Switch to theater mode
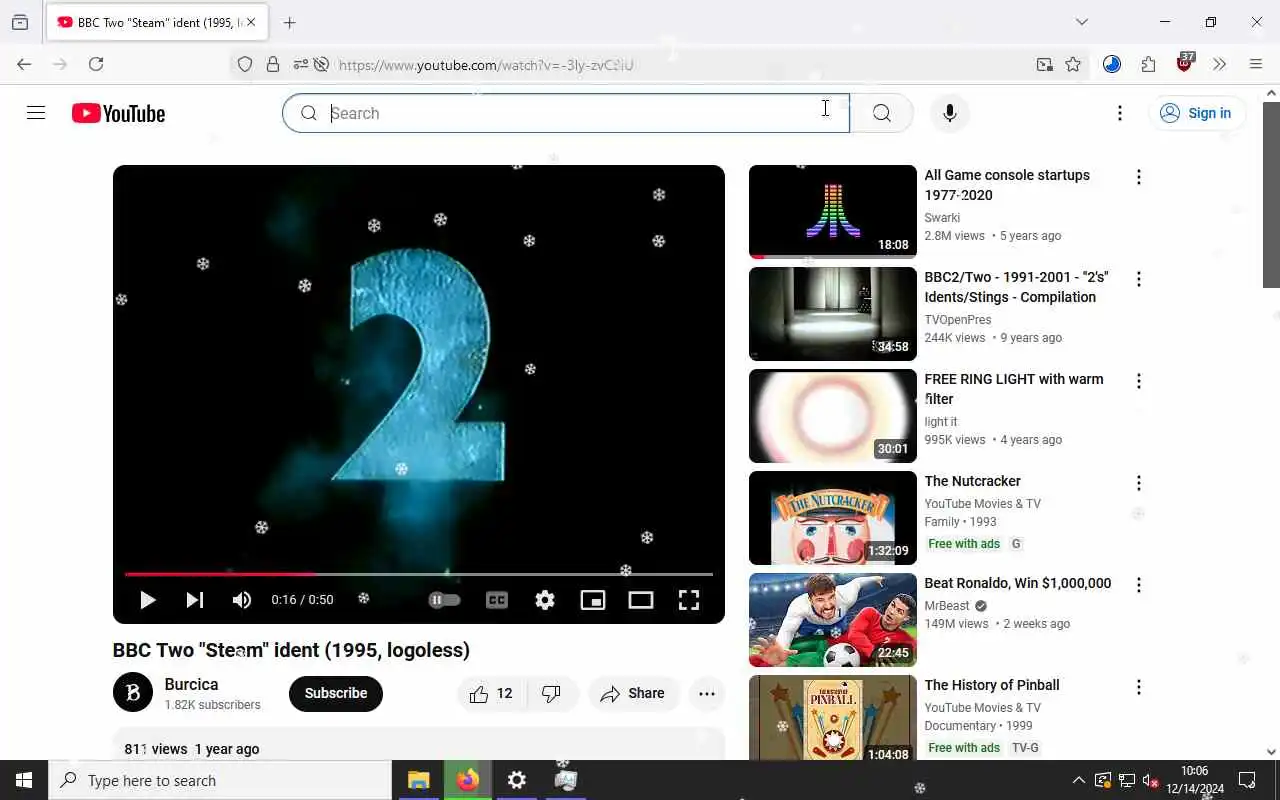The image size is (1280, 800). coord(641,600)
